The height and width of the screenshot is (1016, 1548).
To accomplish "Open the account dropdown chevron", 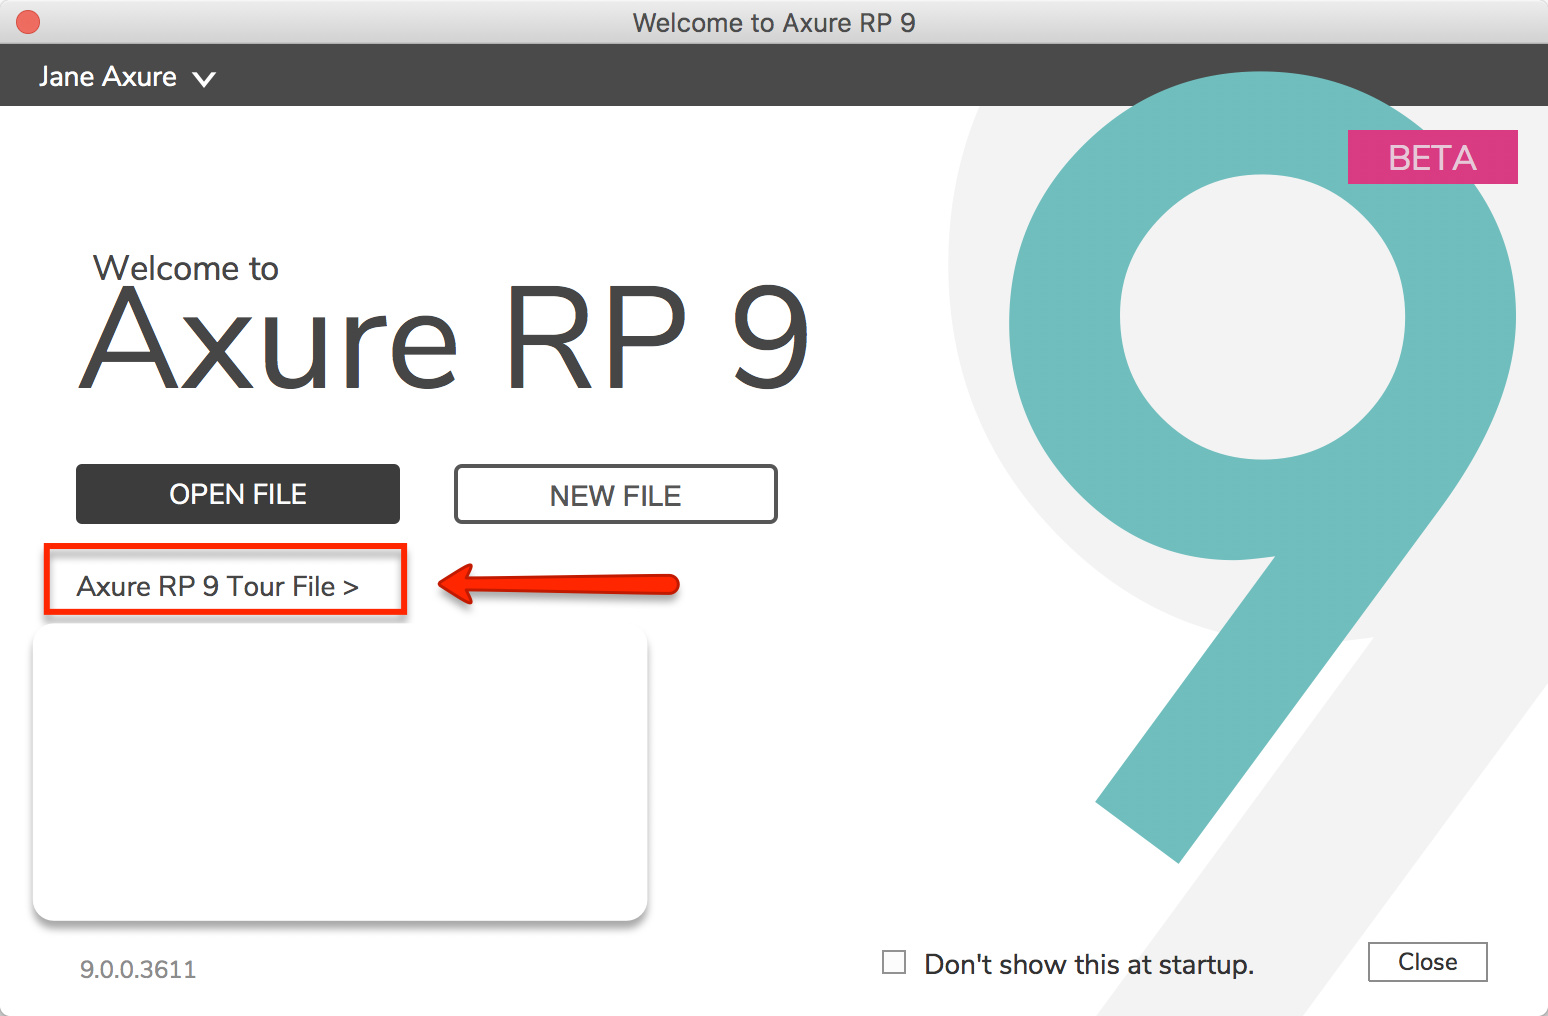I will (206, 77).
